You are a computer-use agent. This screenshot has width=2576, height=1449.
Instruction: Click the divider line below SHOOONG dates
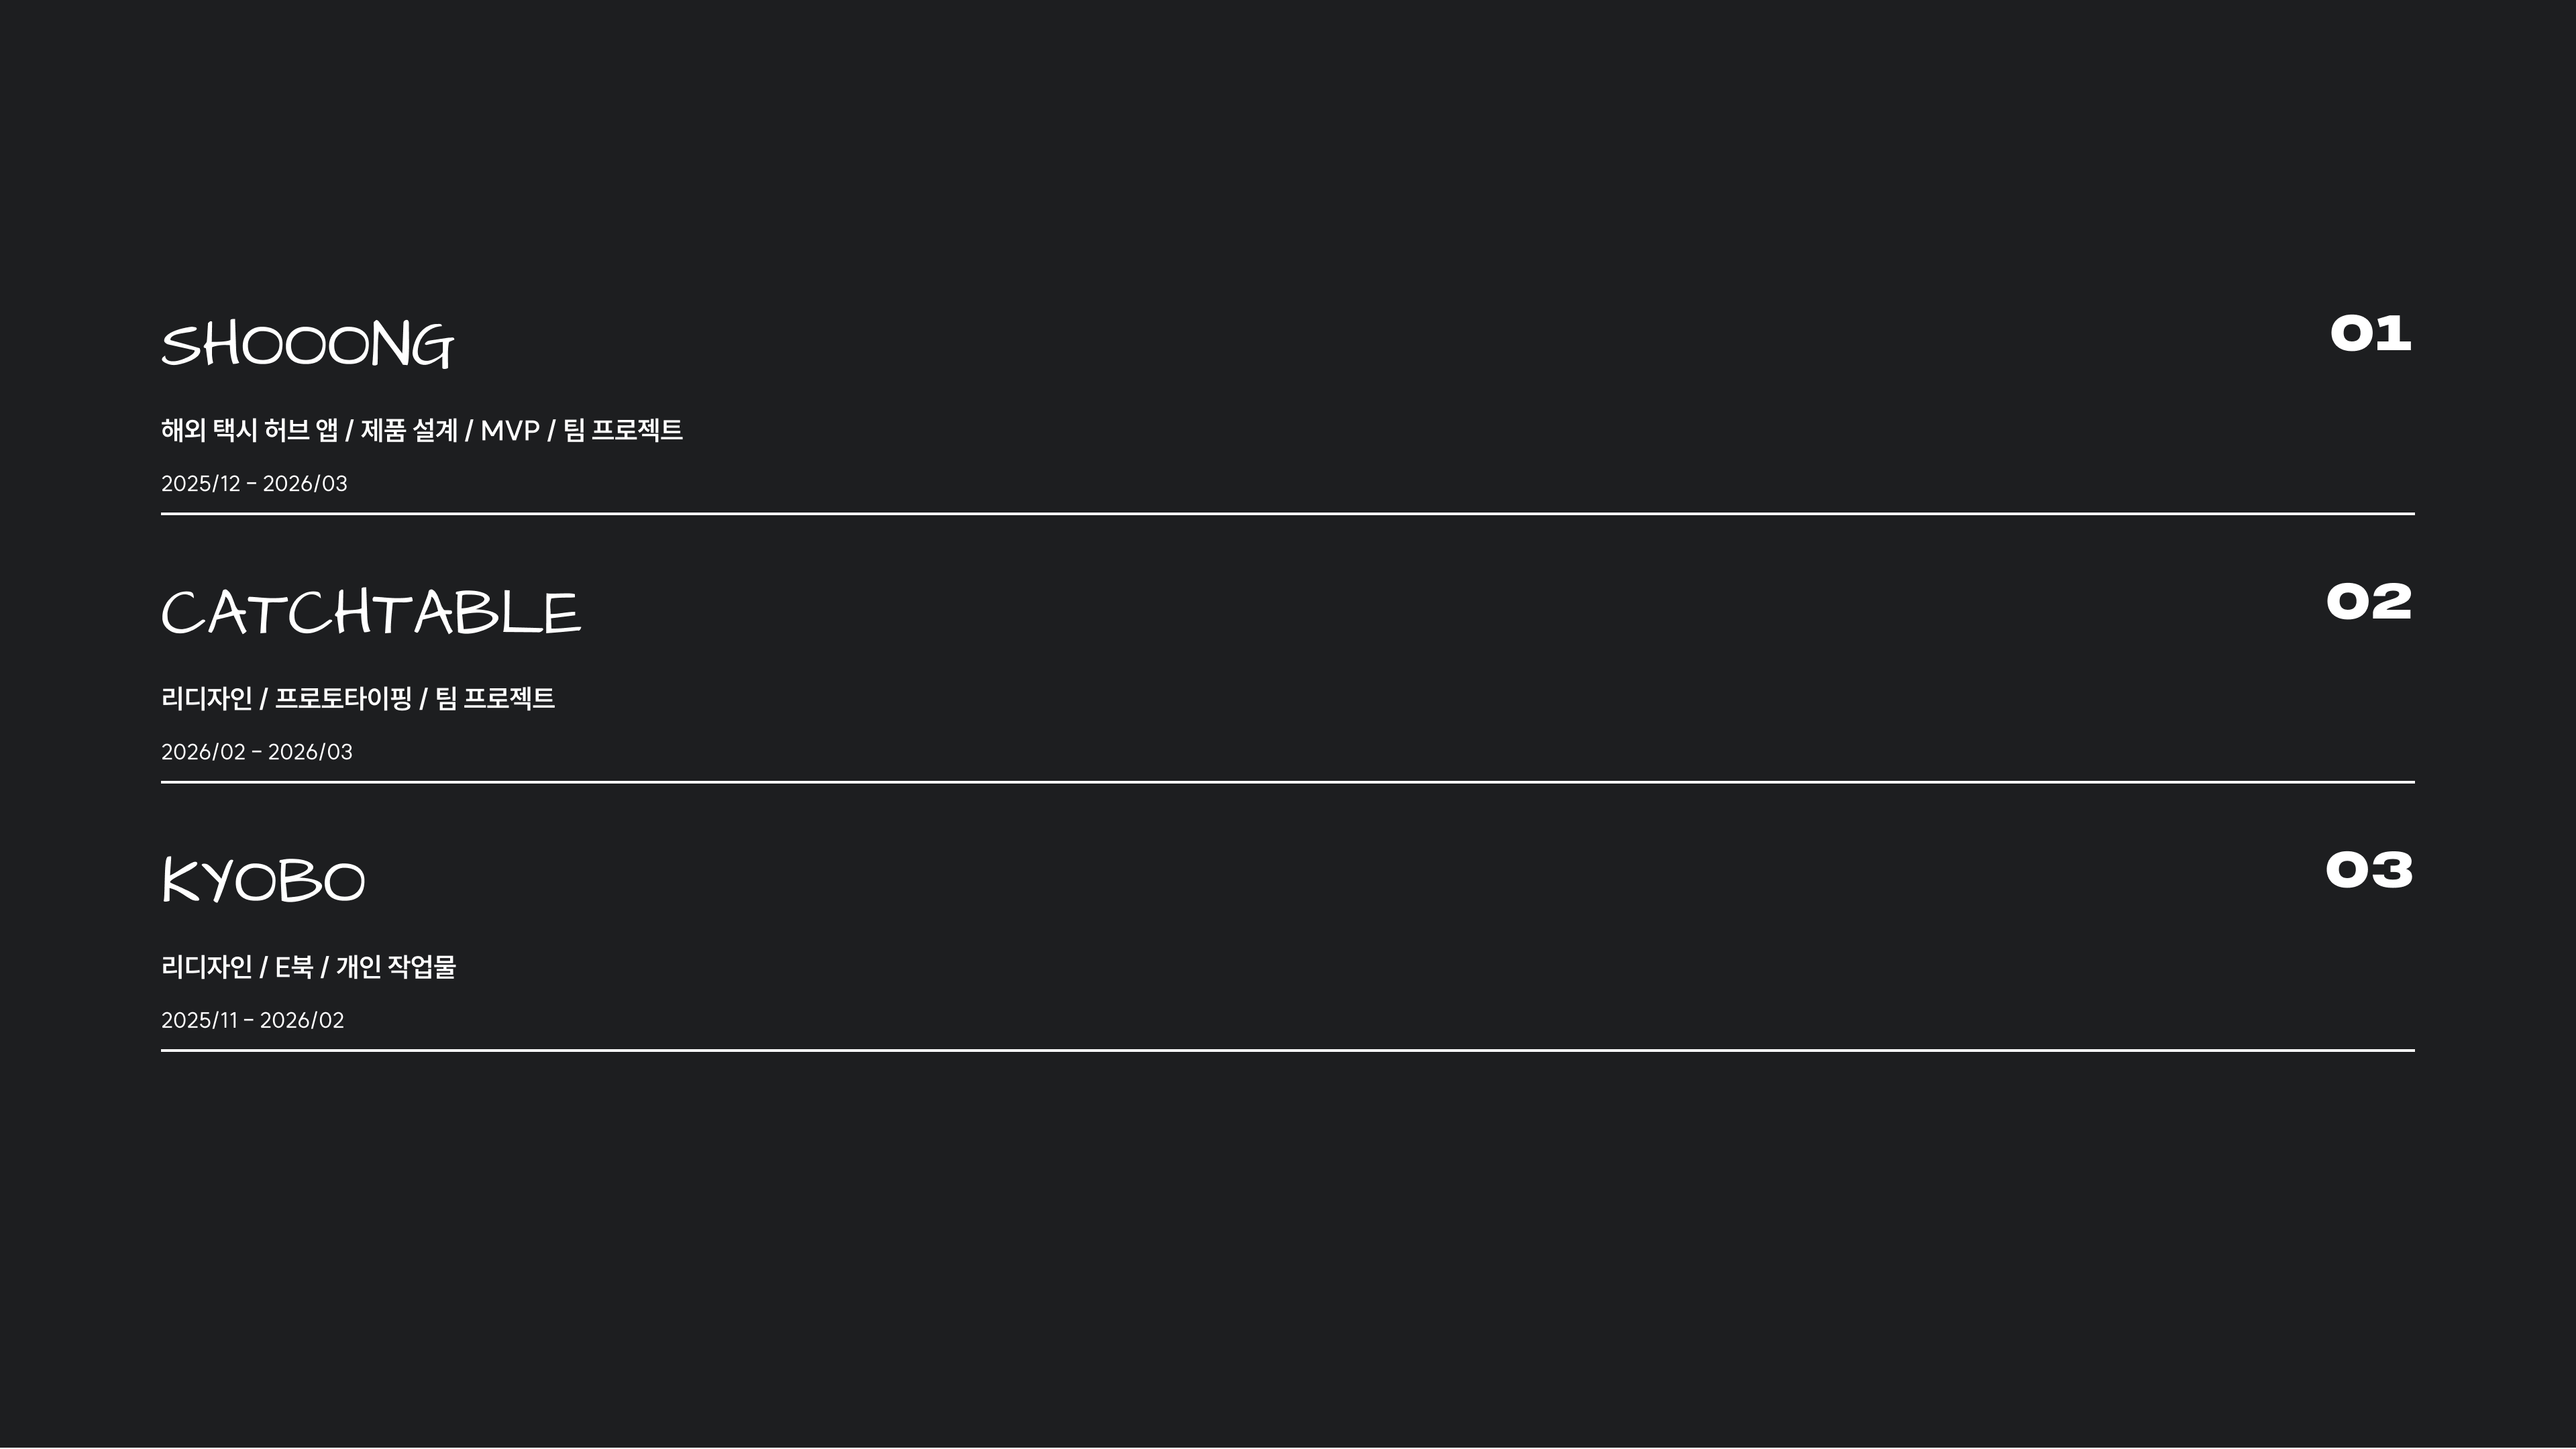(x=1287, y=514)
